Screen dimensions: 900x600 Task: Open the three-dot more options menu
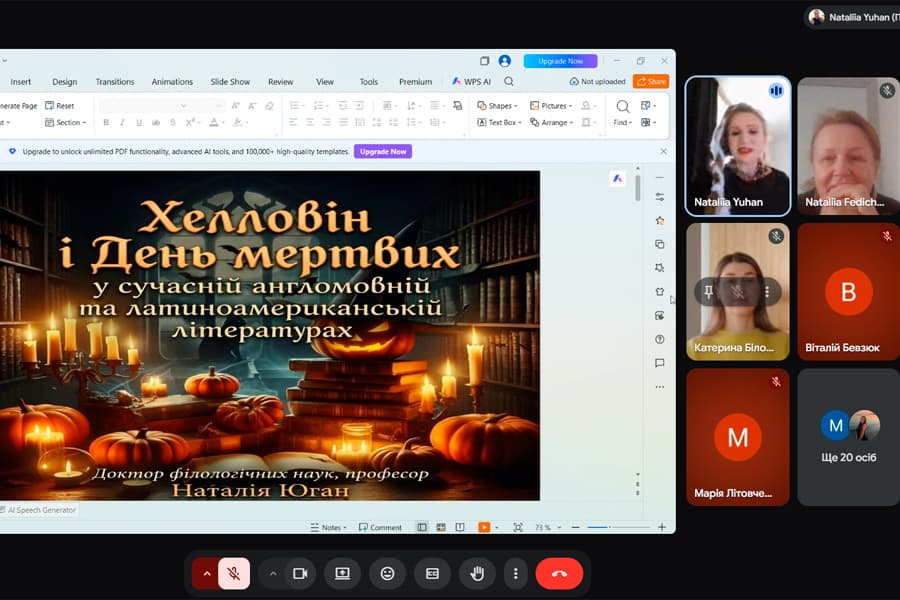(515, 573)
